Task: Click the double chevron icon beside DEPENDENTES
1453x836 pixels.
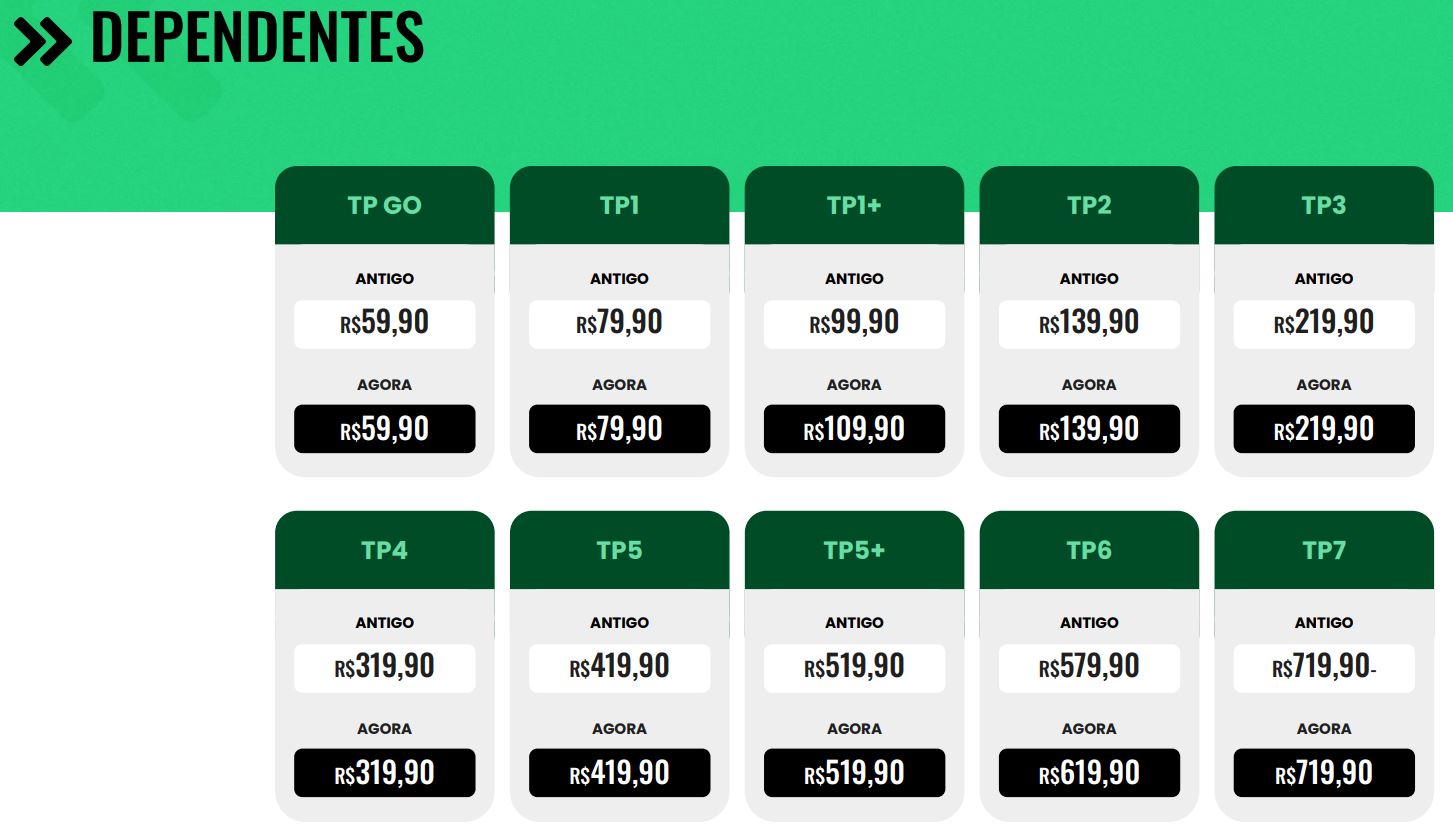Action: (43, 42)
